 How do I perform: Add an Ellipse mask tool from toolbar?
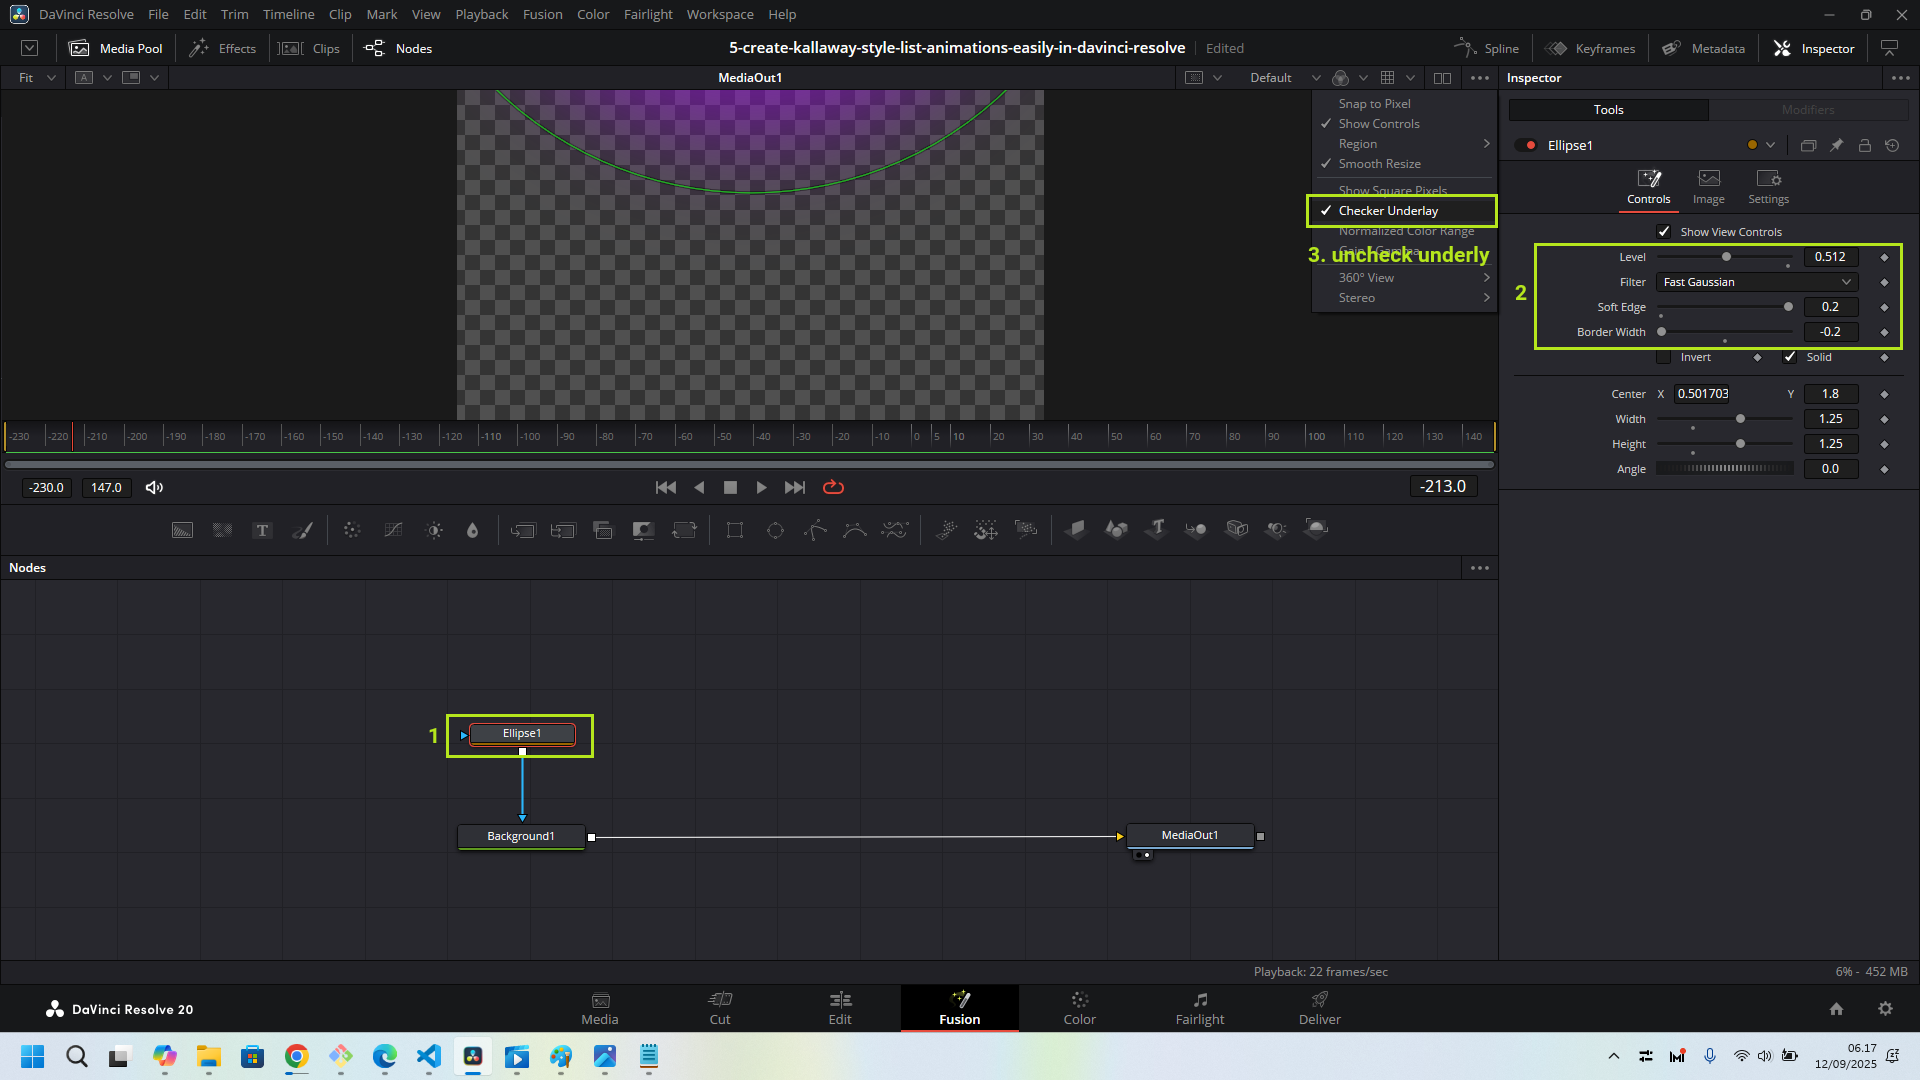pos(775,530)
